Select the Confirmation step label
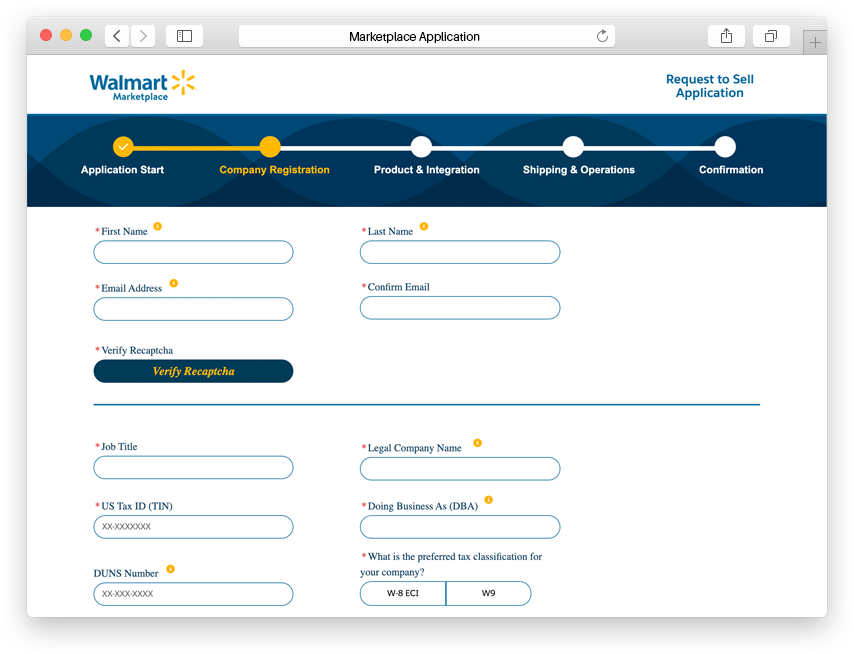Image resolution: width=854 pixels, height=654 pixels. [x=731, y=170]
